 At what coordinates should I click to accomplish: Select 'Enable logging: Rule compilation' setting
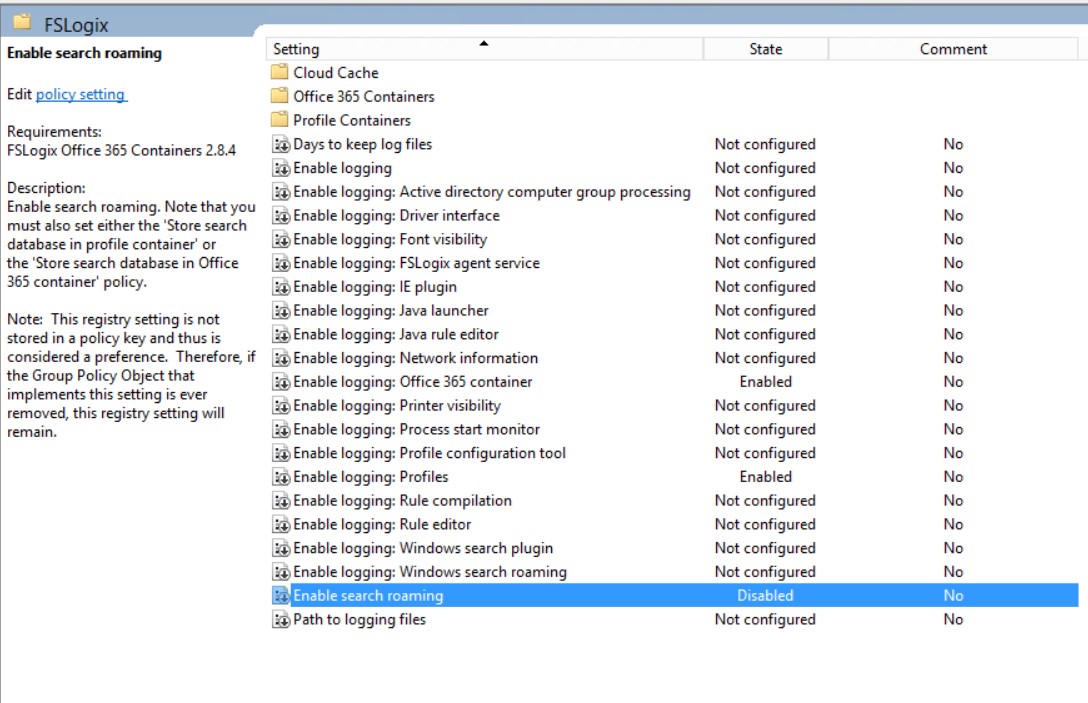click(x=402, y=500)
